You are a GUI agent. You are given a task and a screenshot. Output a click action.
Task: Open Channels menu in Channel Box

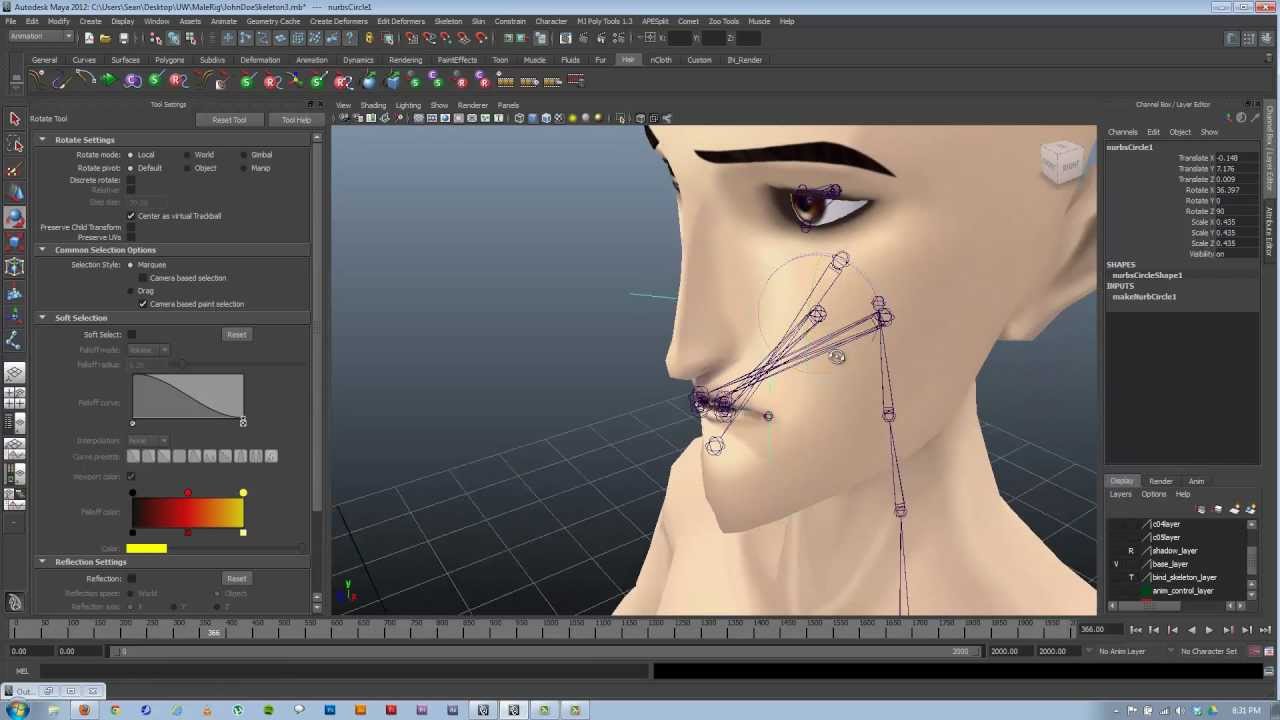[1122, 132]
